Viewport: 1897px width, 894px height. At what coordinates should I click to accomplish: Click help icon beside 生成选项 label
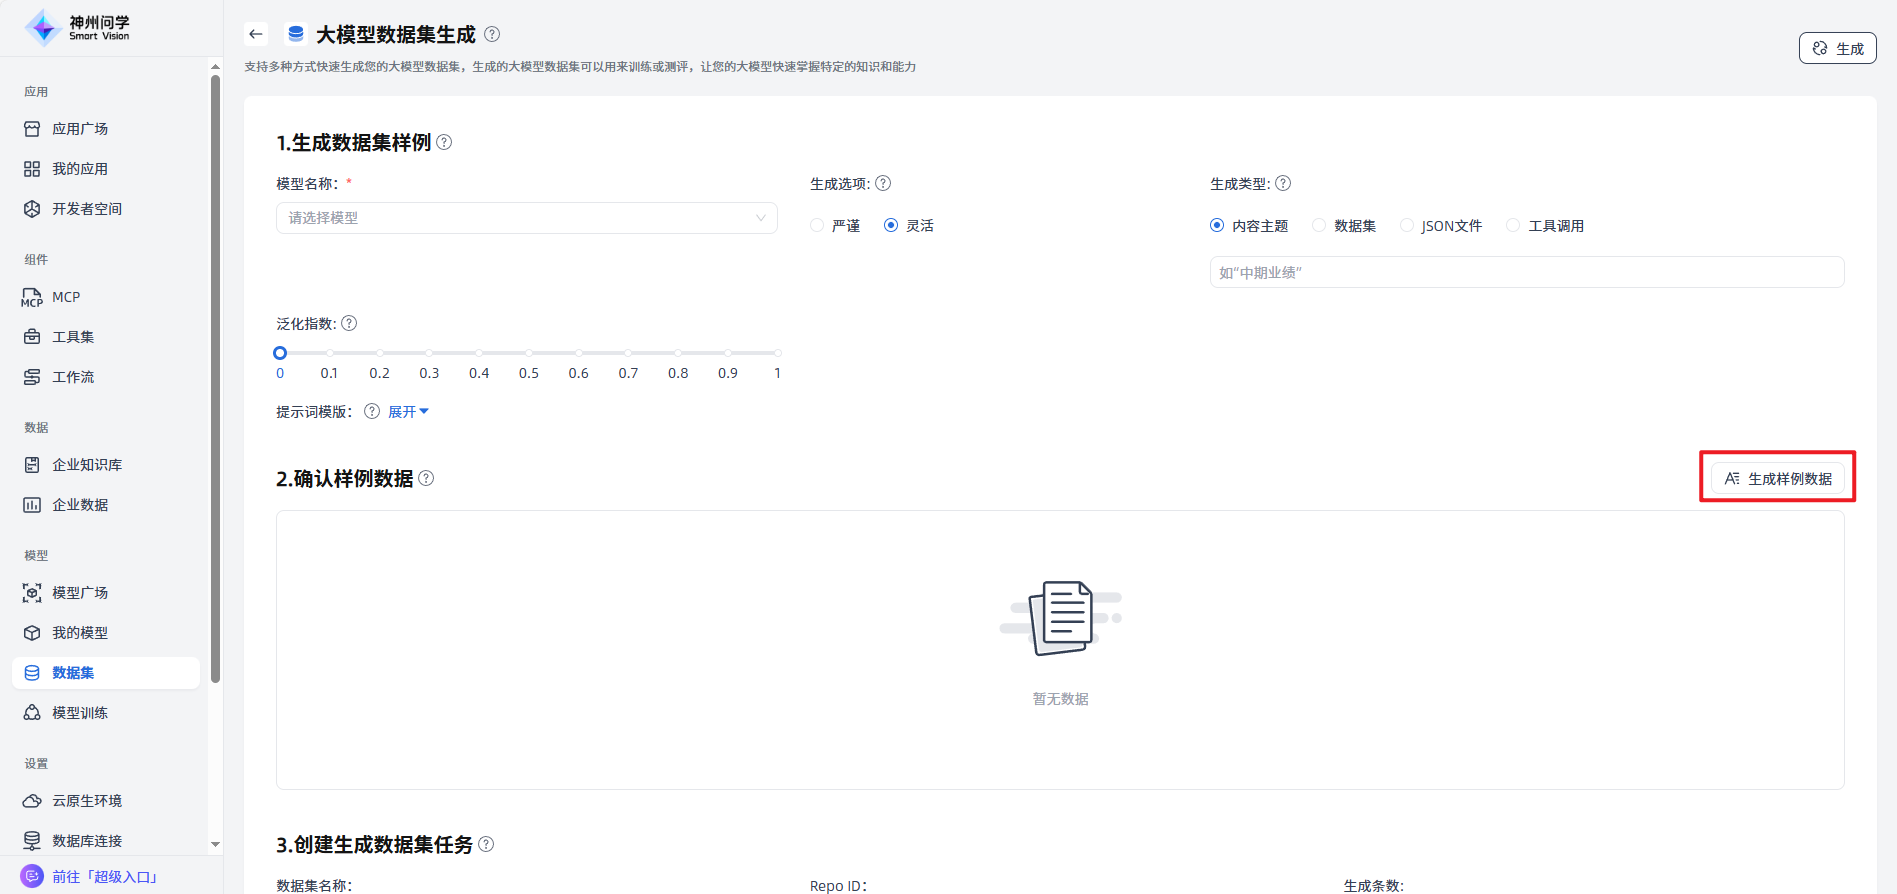tap(883, 183)
